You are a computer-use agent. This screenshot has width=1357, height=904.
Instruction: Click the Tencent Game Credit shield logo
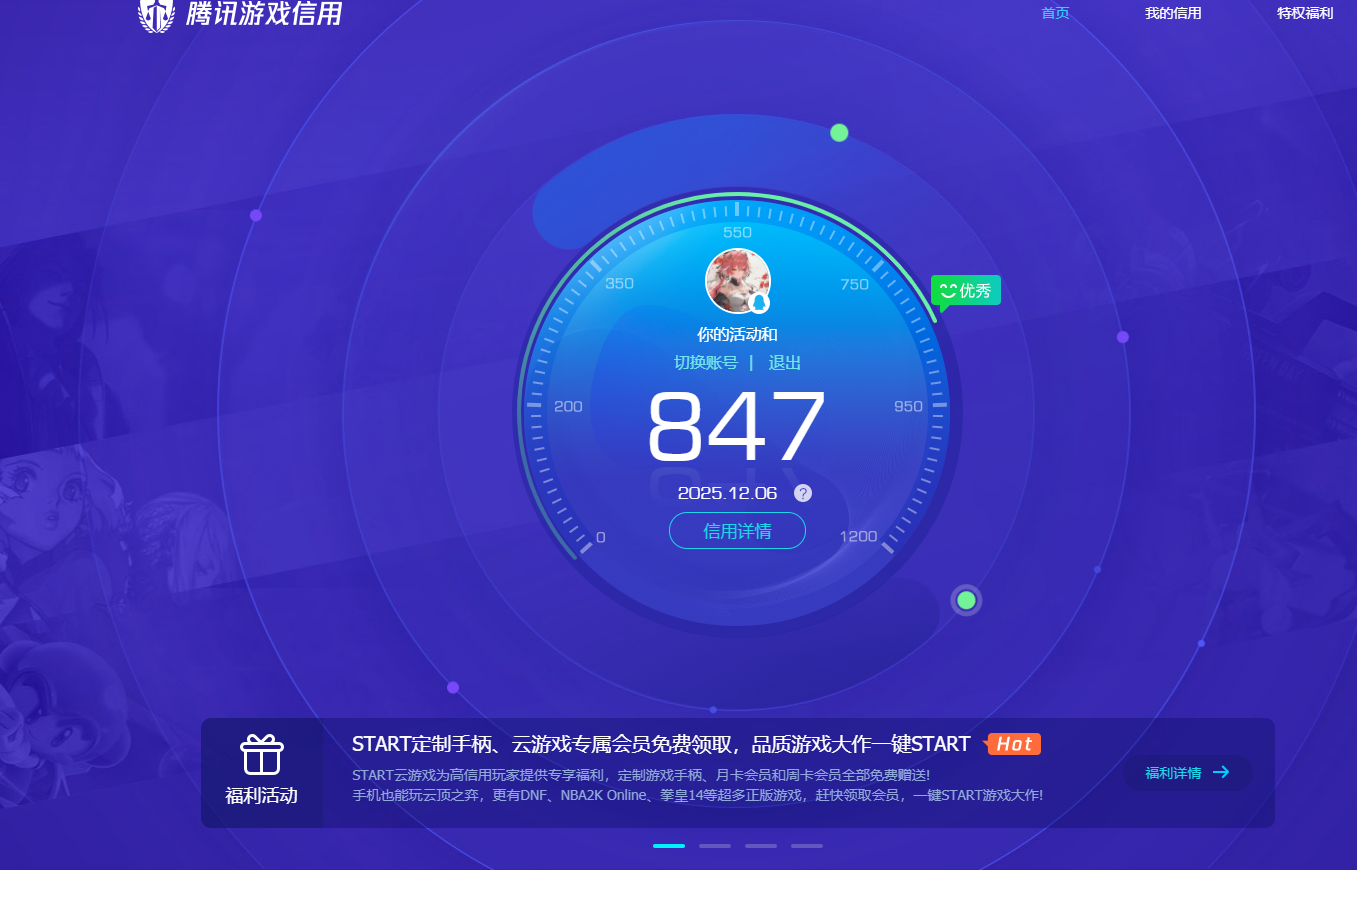click(x=156, y=15)
